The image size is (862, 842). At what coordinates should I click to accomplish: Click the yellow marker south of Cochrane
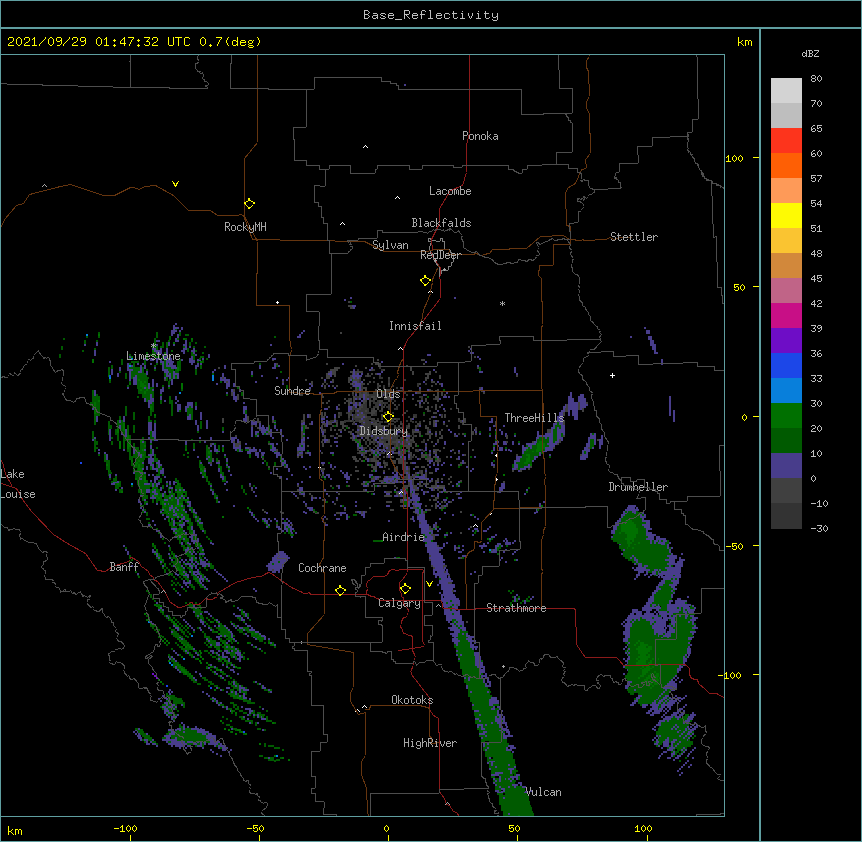pyautogui.click(x=340, y=590)
